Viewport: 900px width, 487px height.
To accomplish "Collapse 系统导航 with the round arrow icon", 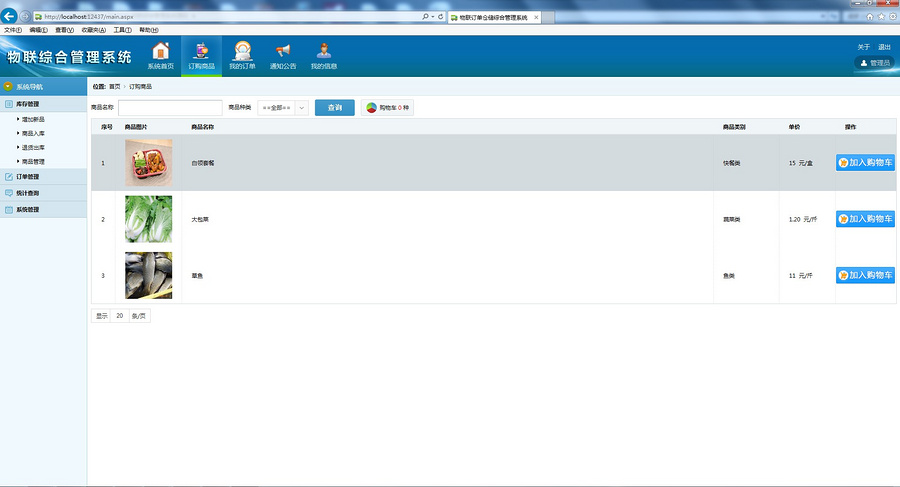I will coord(8,87).
